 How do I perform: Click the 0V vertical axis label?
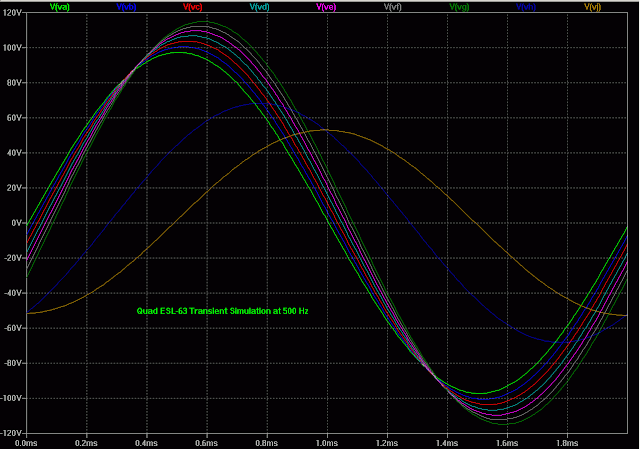16,223
